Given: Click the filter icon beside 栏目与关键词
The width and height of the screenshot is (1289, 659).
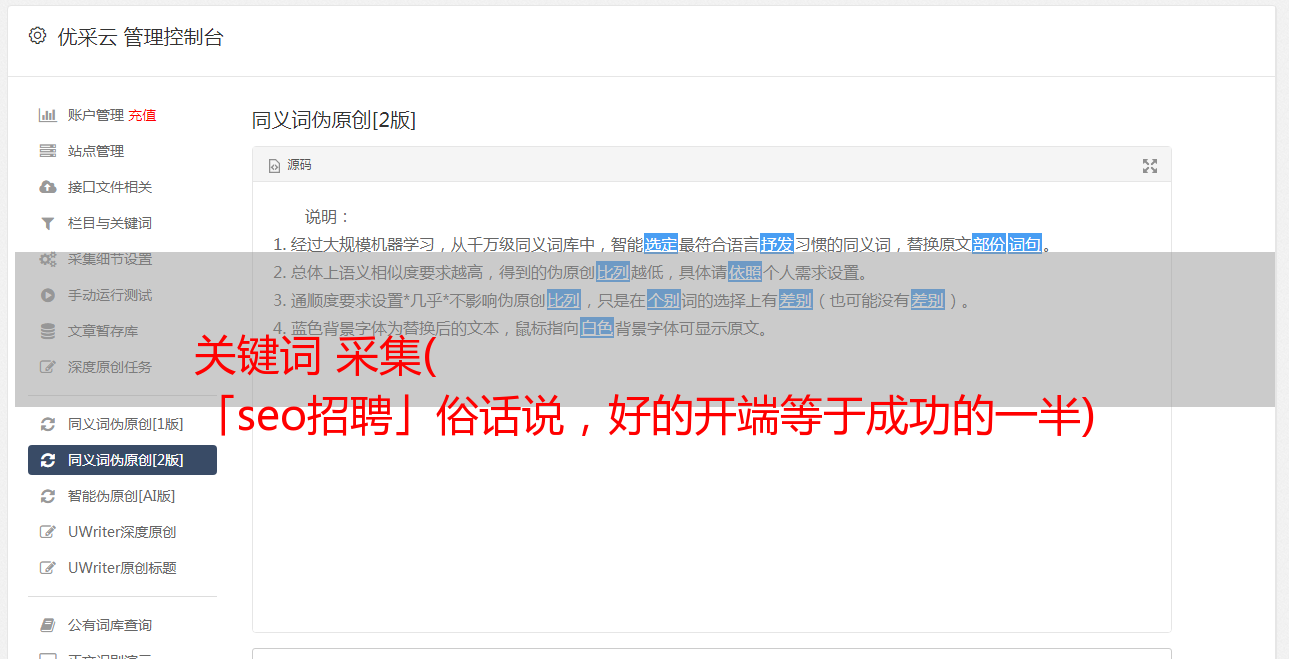Looking at the screenshot, I should [47, 223].
